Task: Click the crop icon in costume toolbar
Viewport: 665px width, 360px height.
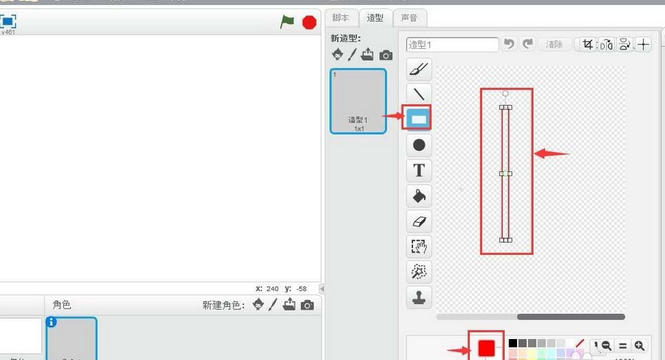Action: [588, 45]
